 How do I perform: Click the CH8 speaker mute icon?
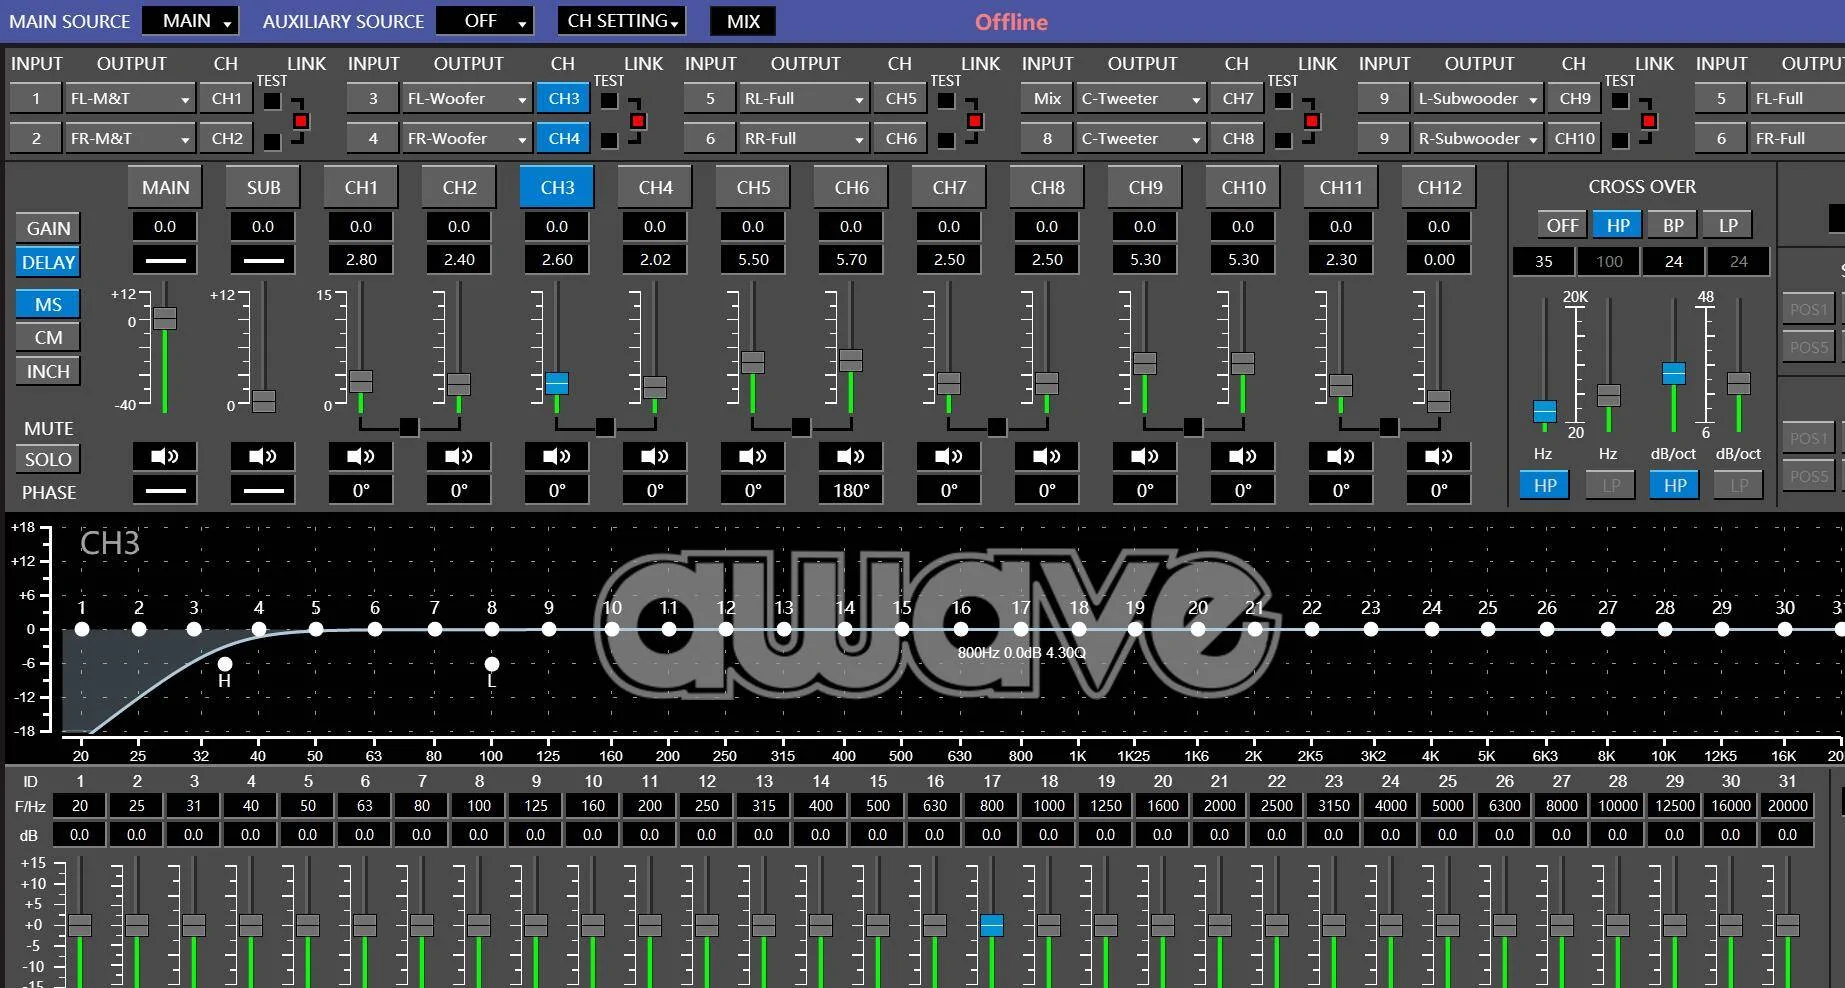point(1047,456)
